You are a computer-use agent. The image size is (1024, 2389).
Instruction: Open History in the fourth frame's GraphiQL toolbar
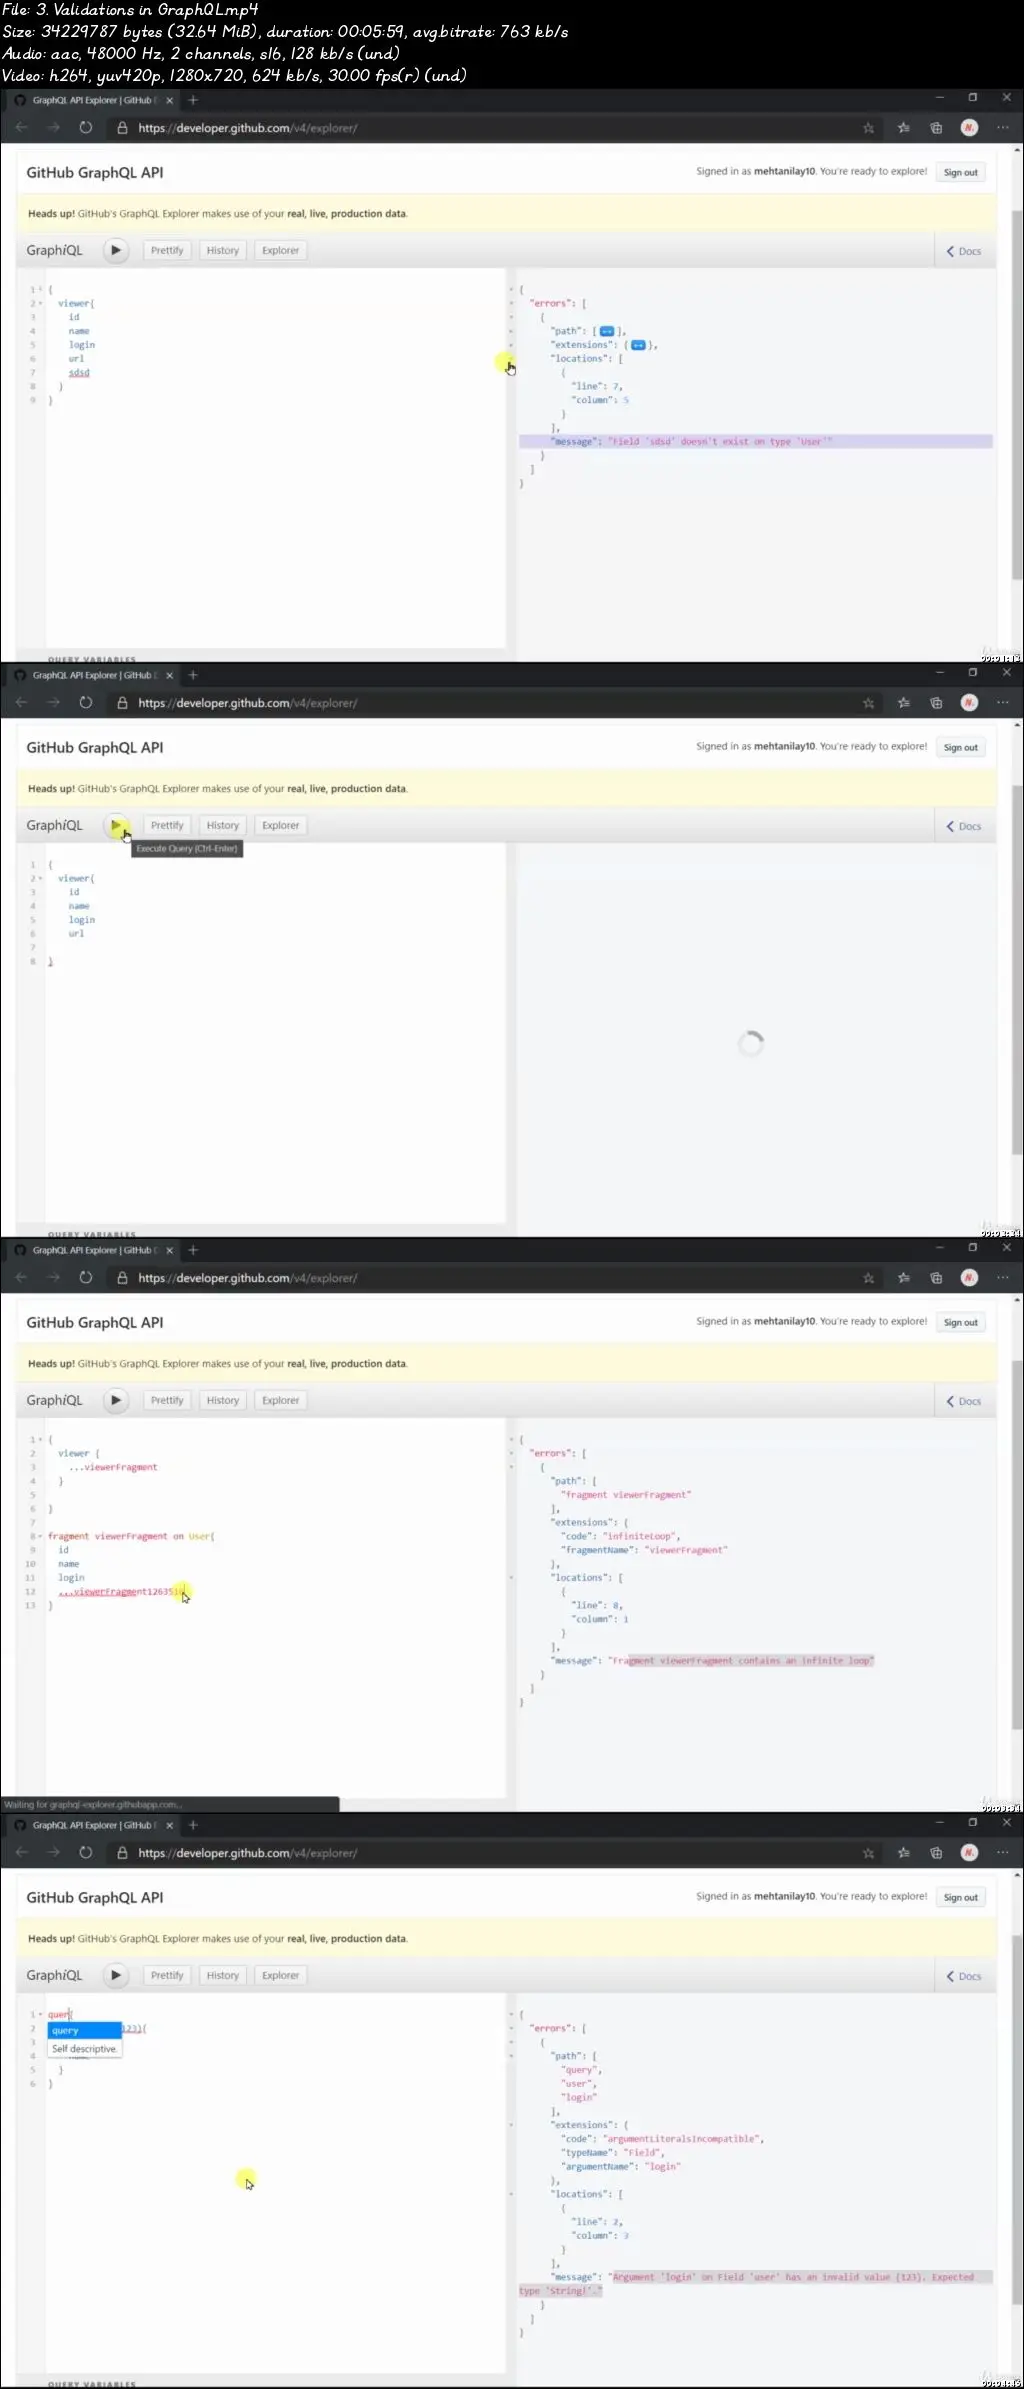click(223, 1976)
